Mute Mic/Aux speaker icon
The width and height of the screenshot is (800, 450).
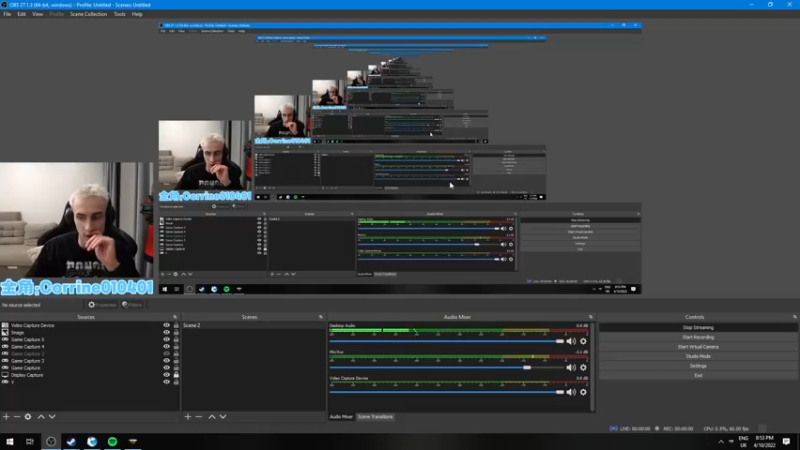tap(571, 367)
